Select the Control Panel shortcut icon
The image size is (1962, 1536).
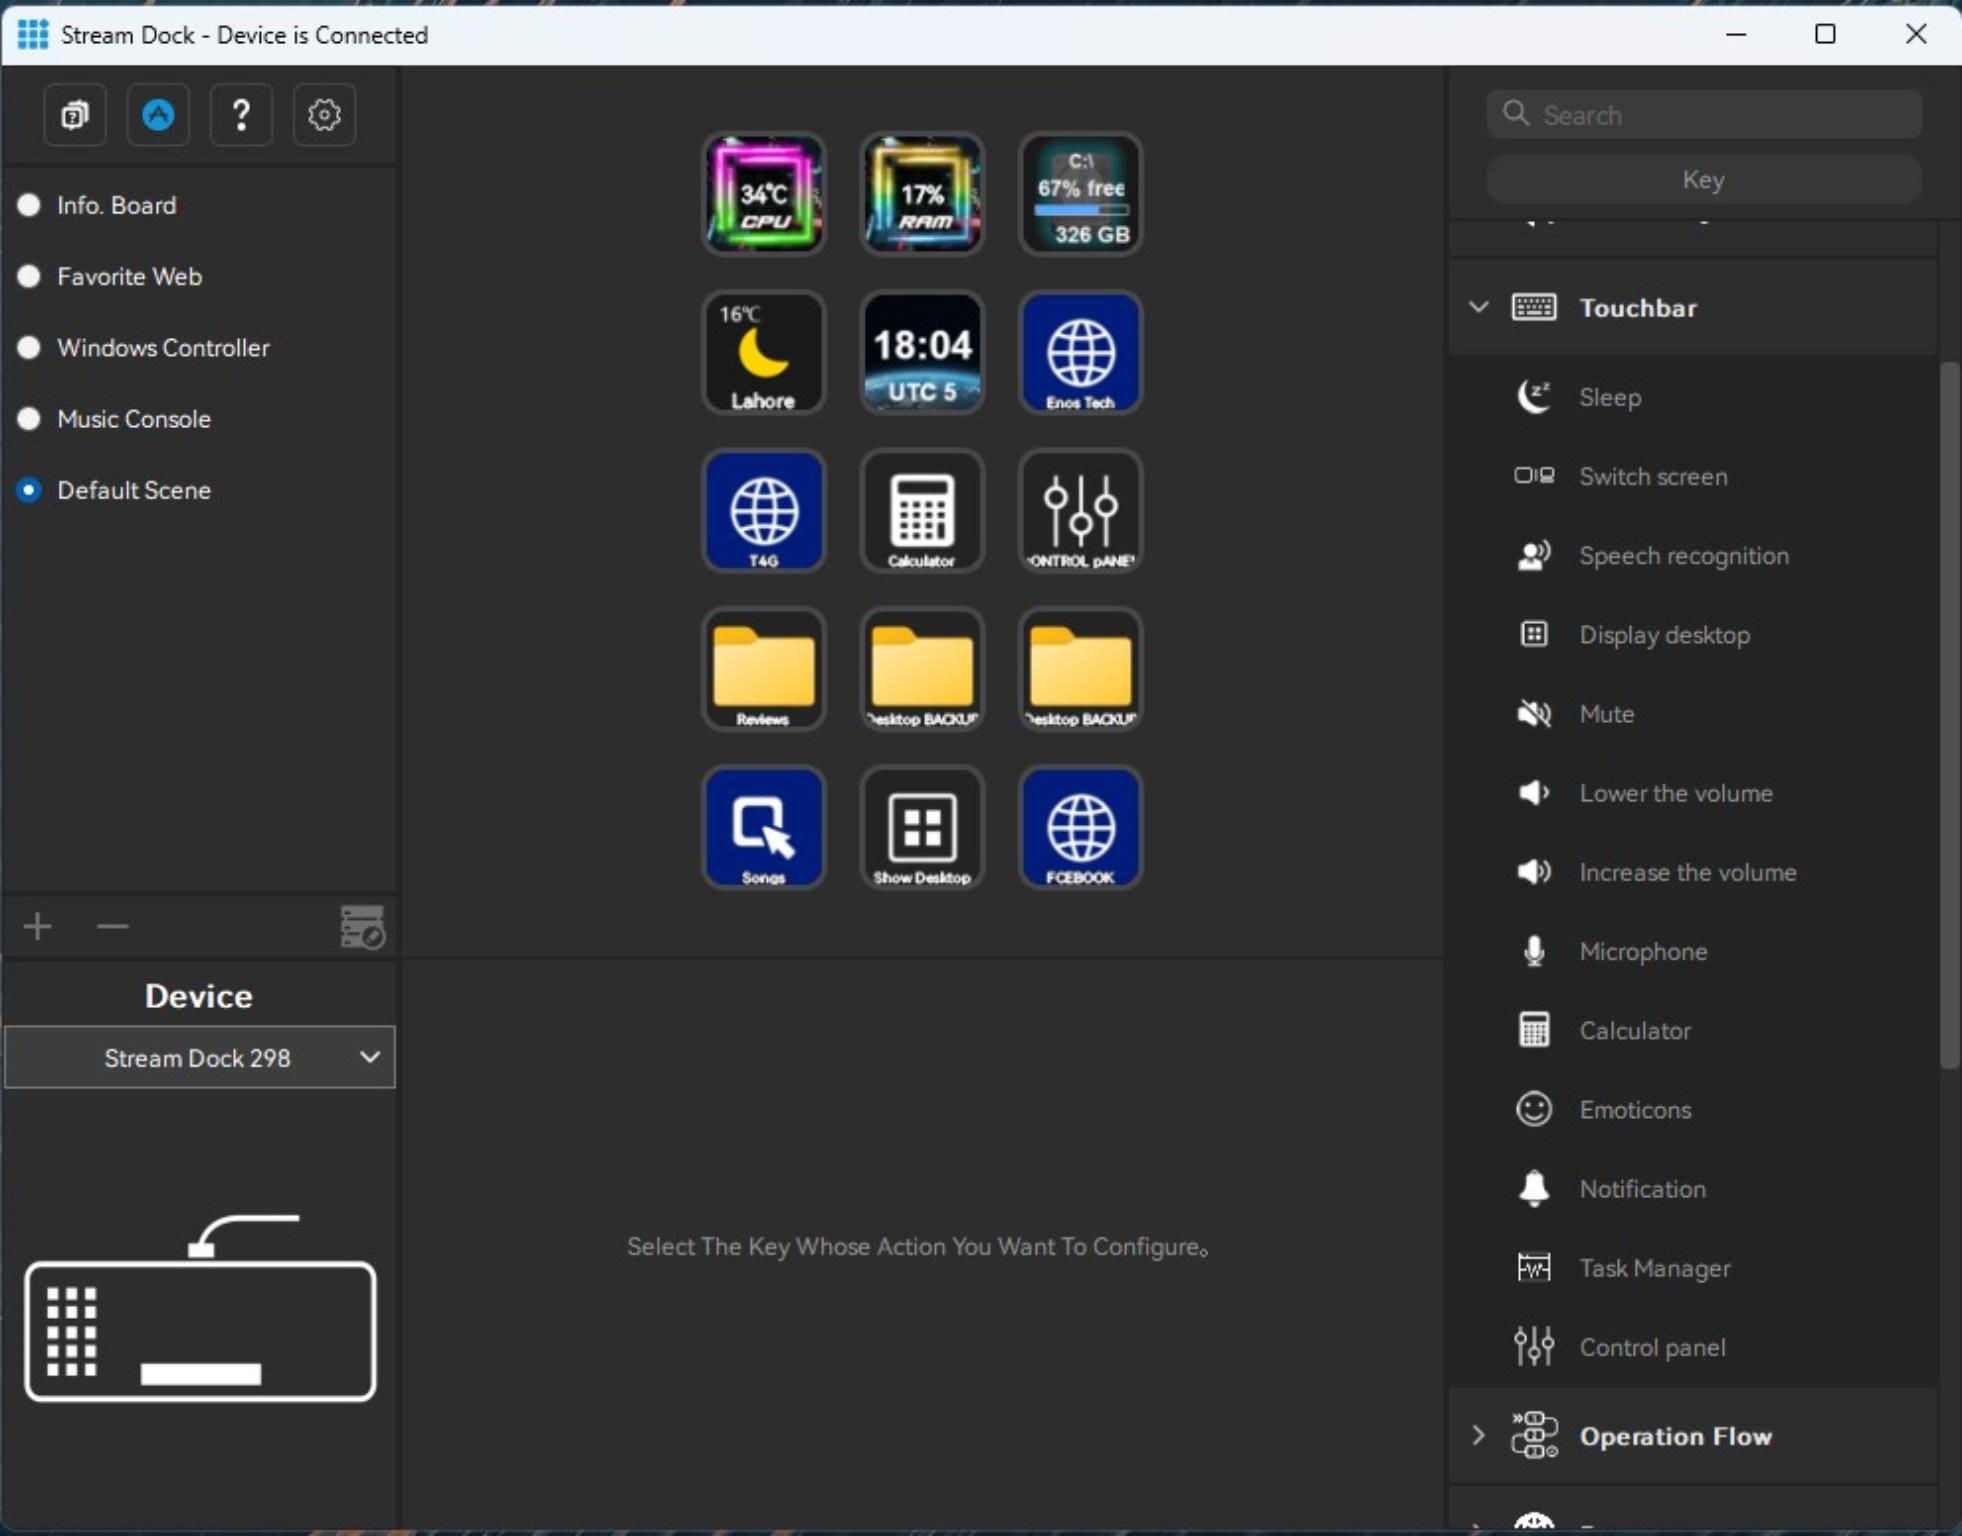coord(1080,509)
